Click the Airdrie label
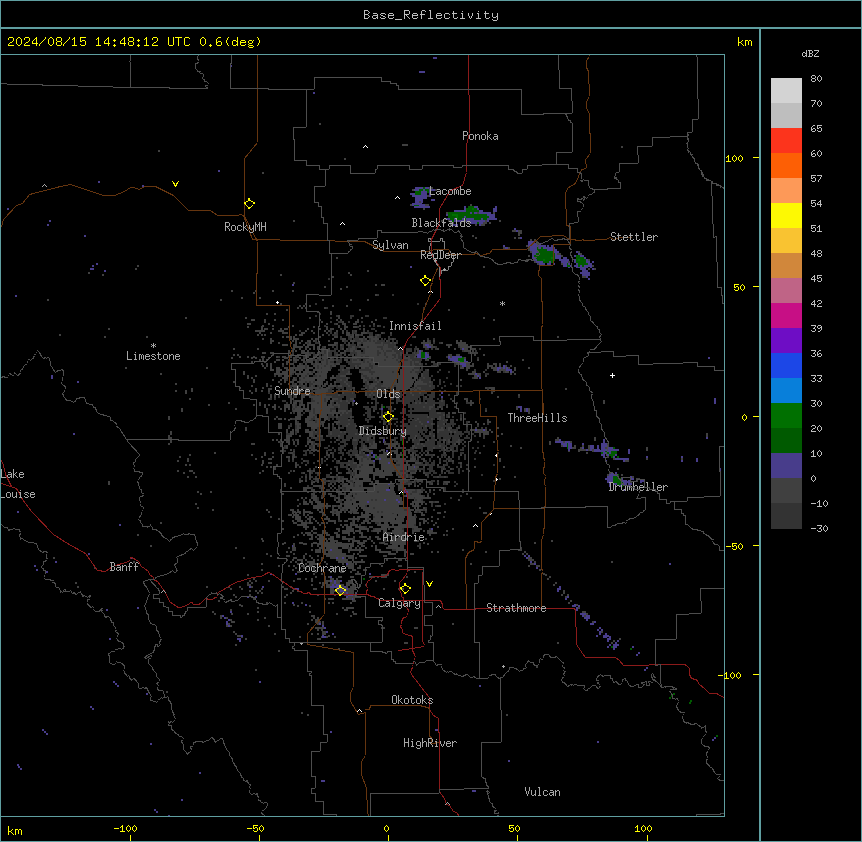The height and width of the screenshot is (842, 862). pos(404,537)
